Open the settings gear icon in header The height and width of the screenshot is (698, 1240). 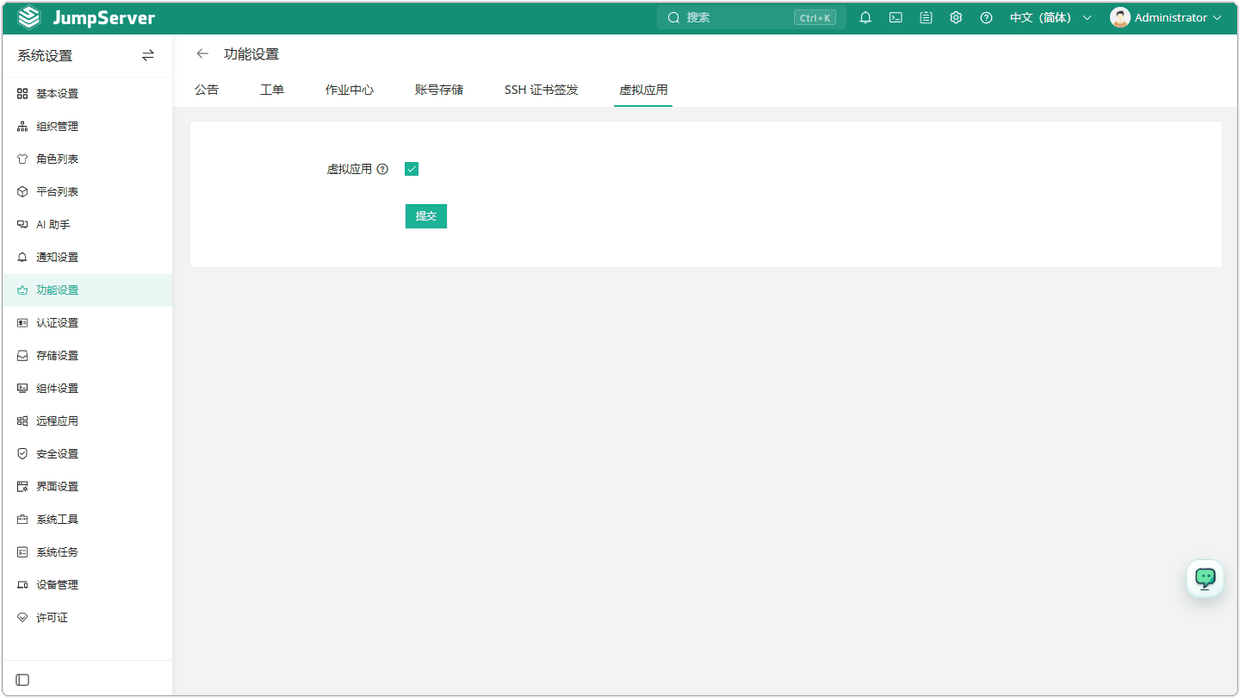coord(956,18)
